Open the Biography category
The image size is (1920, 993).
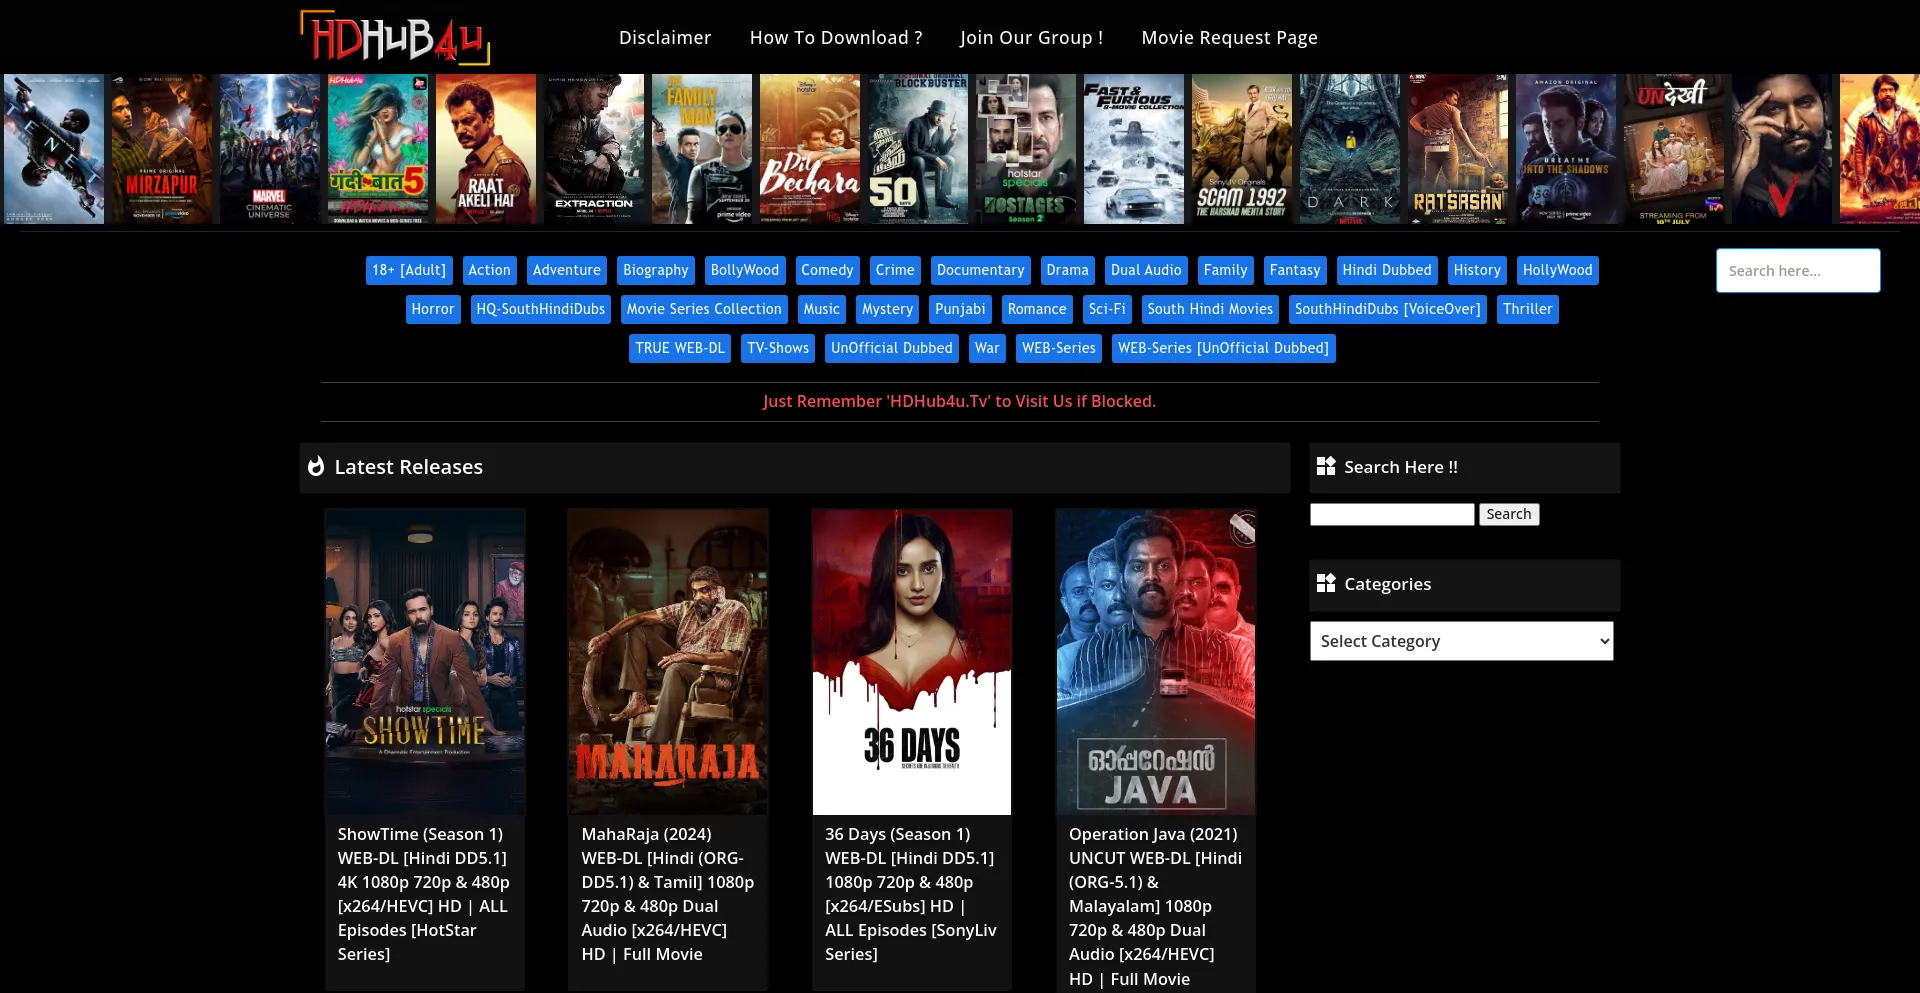pos(656,270)
